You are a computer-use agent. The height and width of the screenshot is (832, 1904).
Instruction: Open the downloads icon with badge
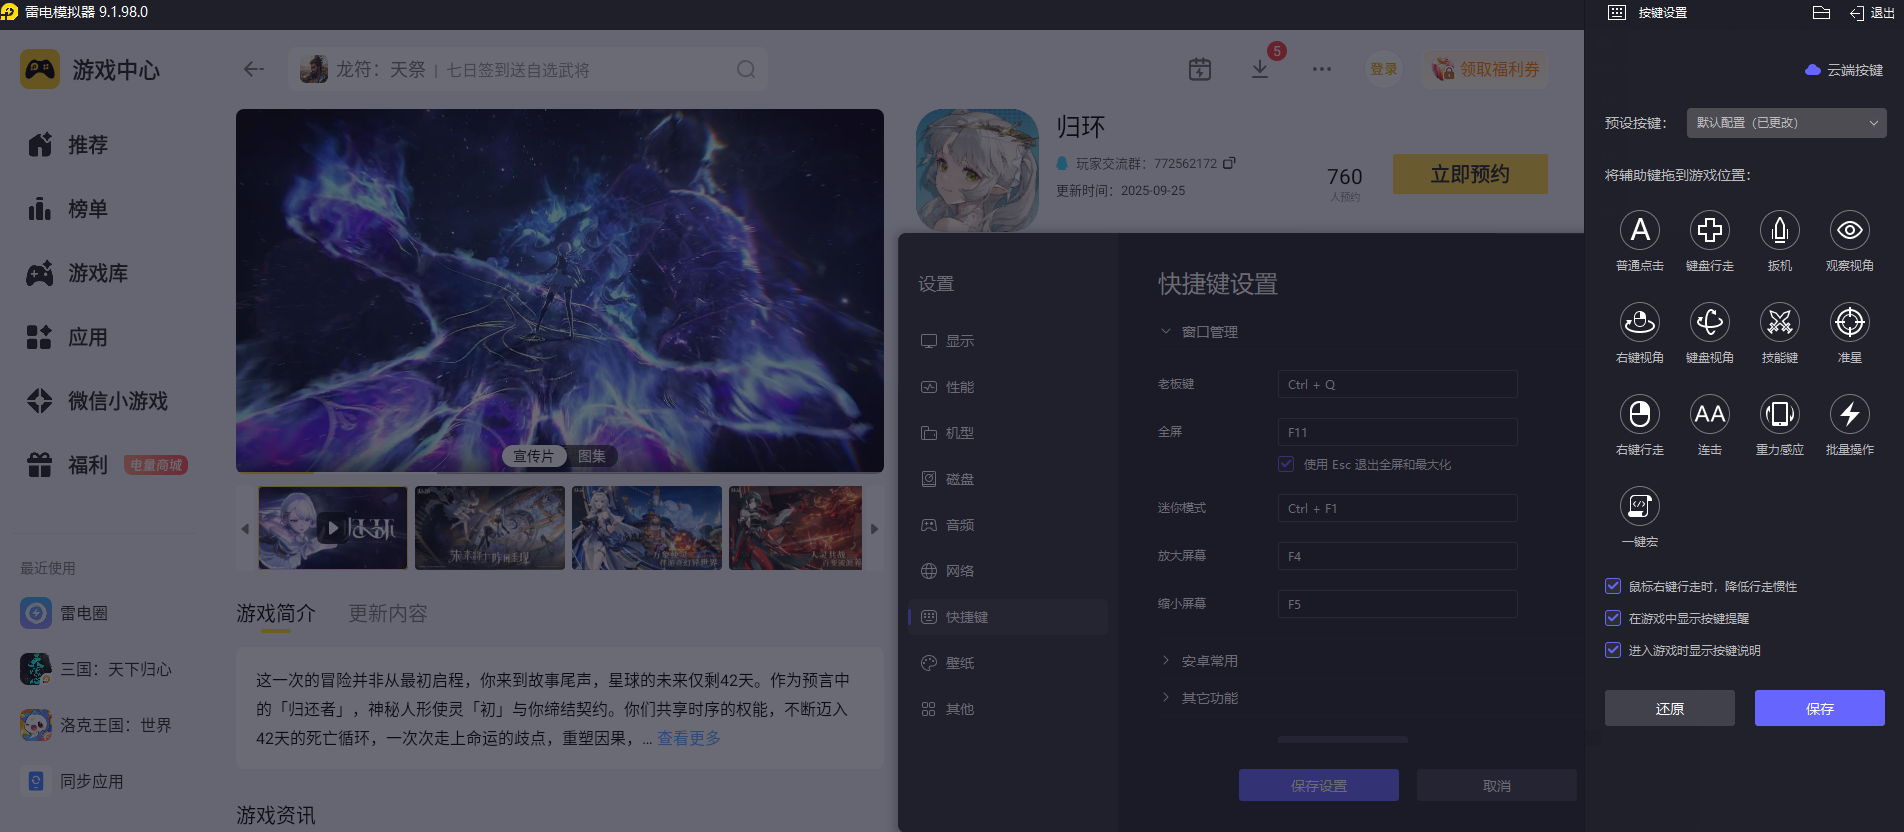point(1260,69)
